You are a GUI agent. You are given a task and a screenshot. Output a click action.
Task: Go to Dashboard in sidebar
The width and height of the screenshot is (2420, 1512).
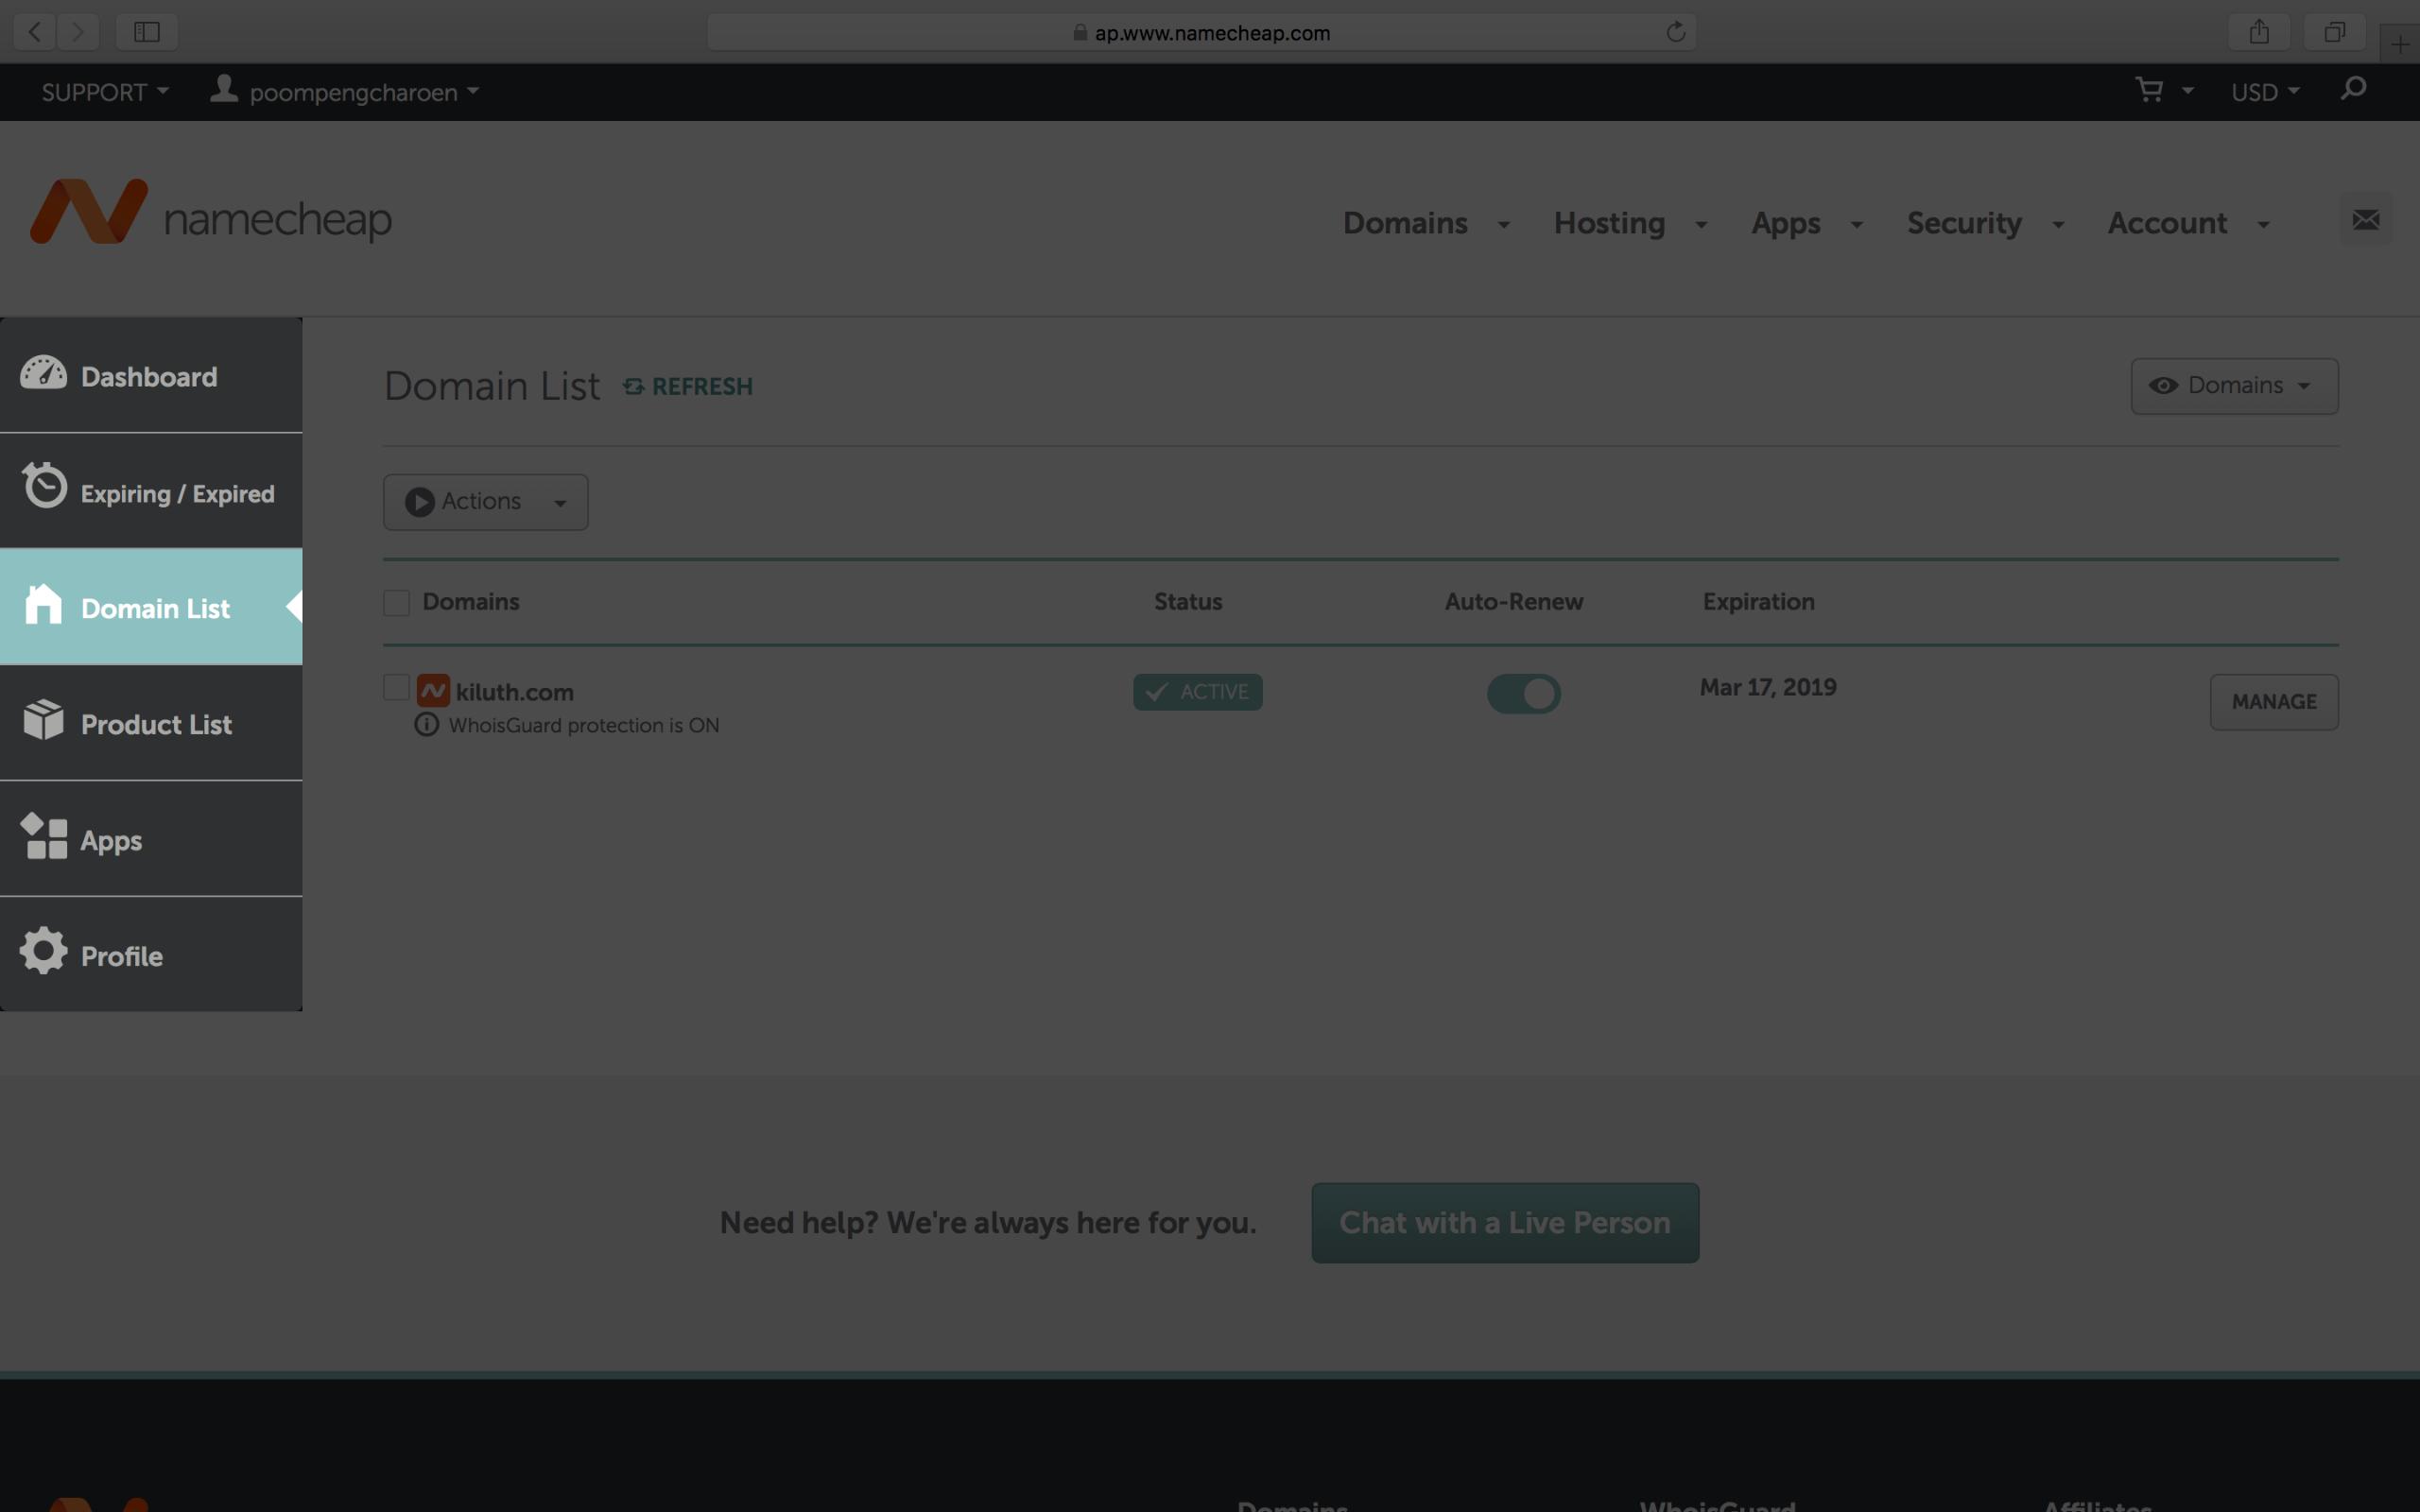(151, 375)
